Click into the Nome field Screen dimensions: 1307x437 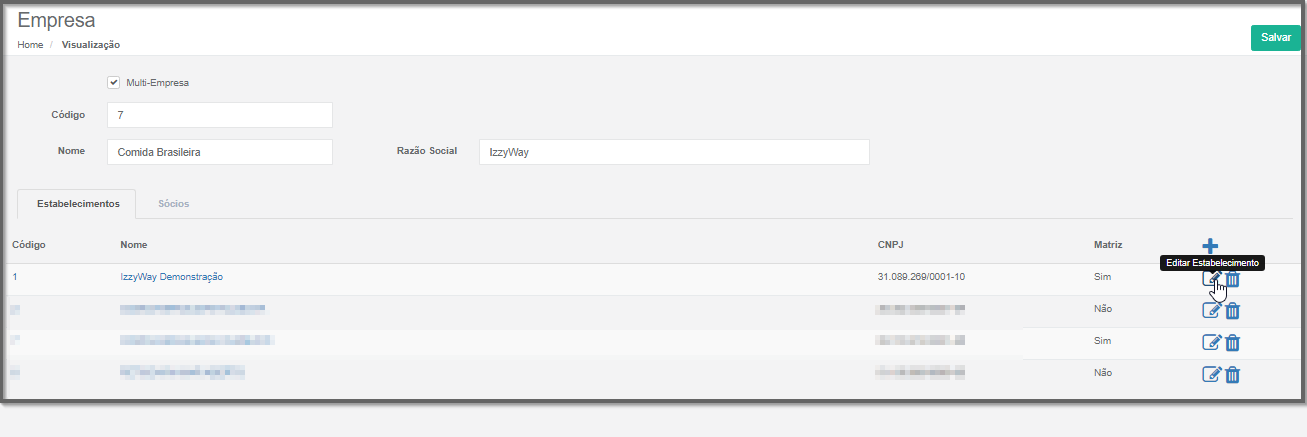click(x=219, y=152)
